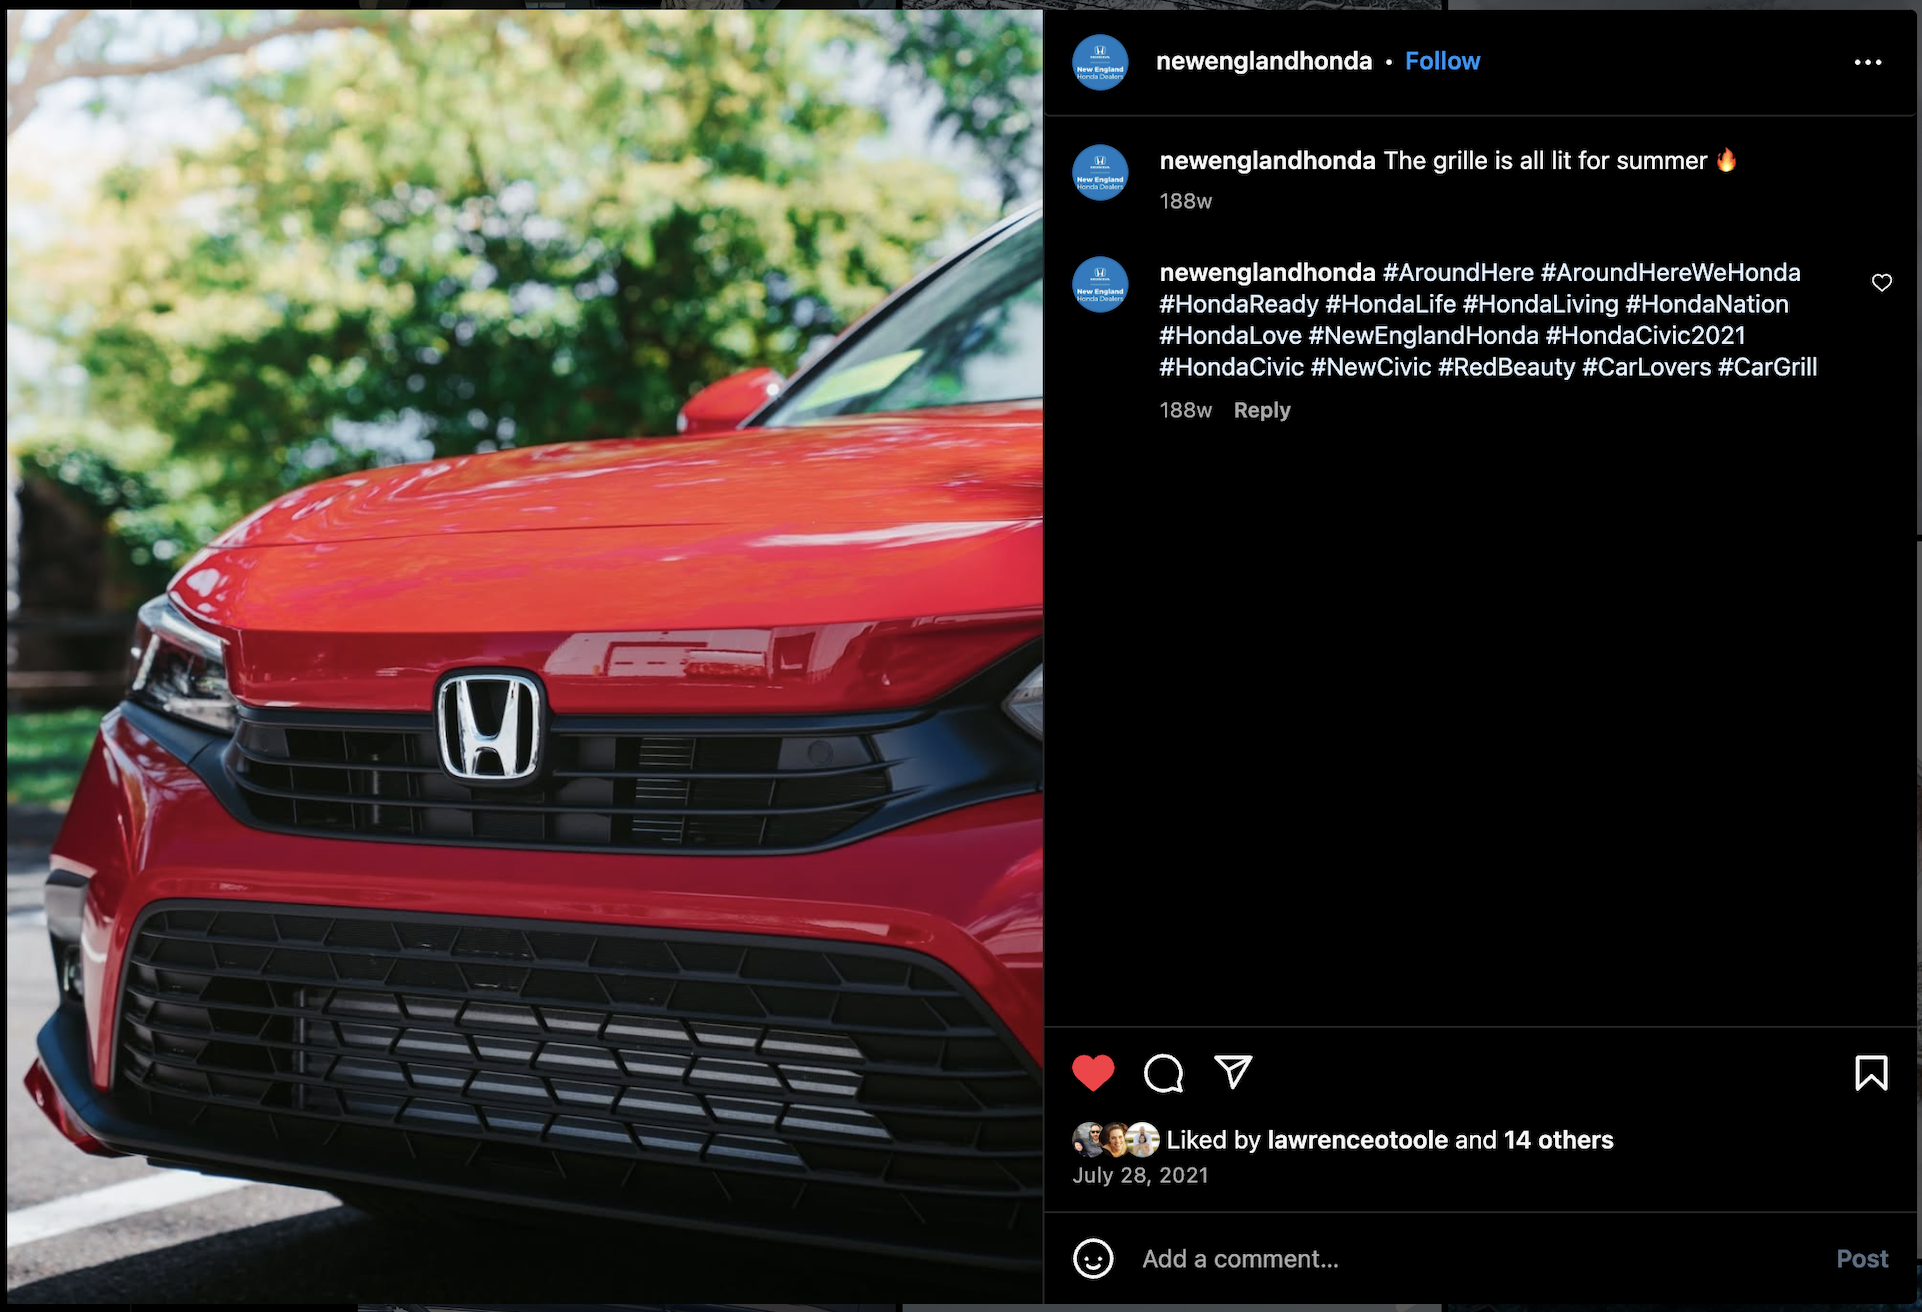Open the #HondaLove hashtag
This screenshot has height=1312, width=1922.
(1230, 335)
